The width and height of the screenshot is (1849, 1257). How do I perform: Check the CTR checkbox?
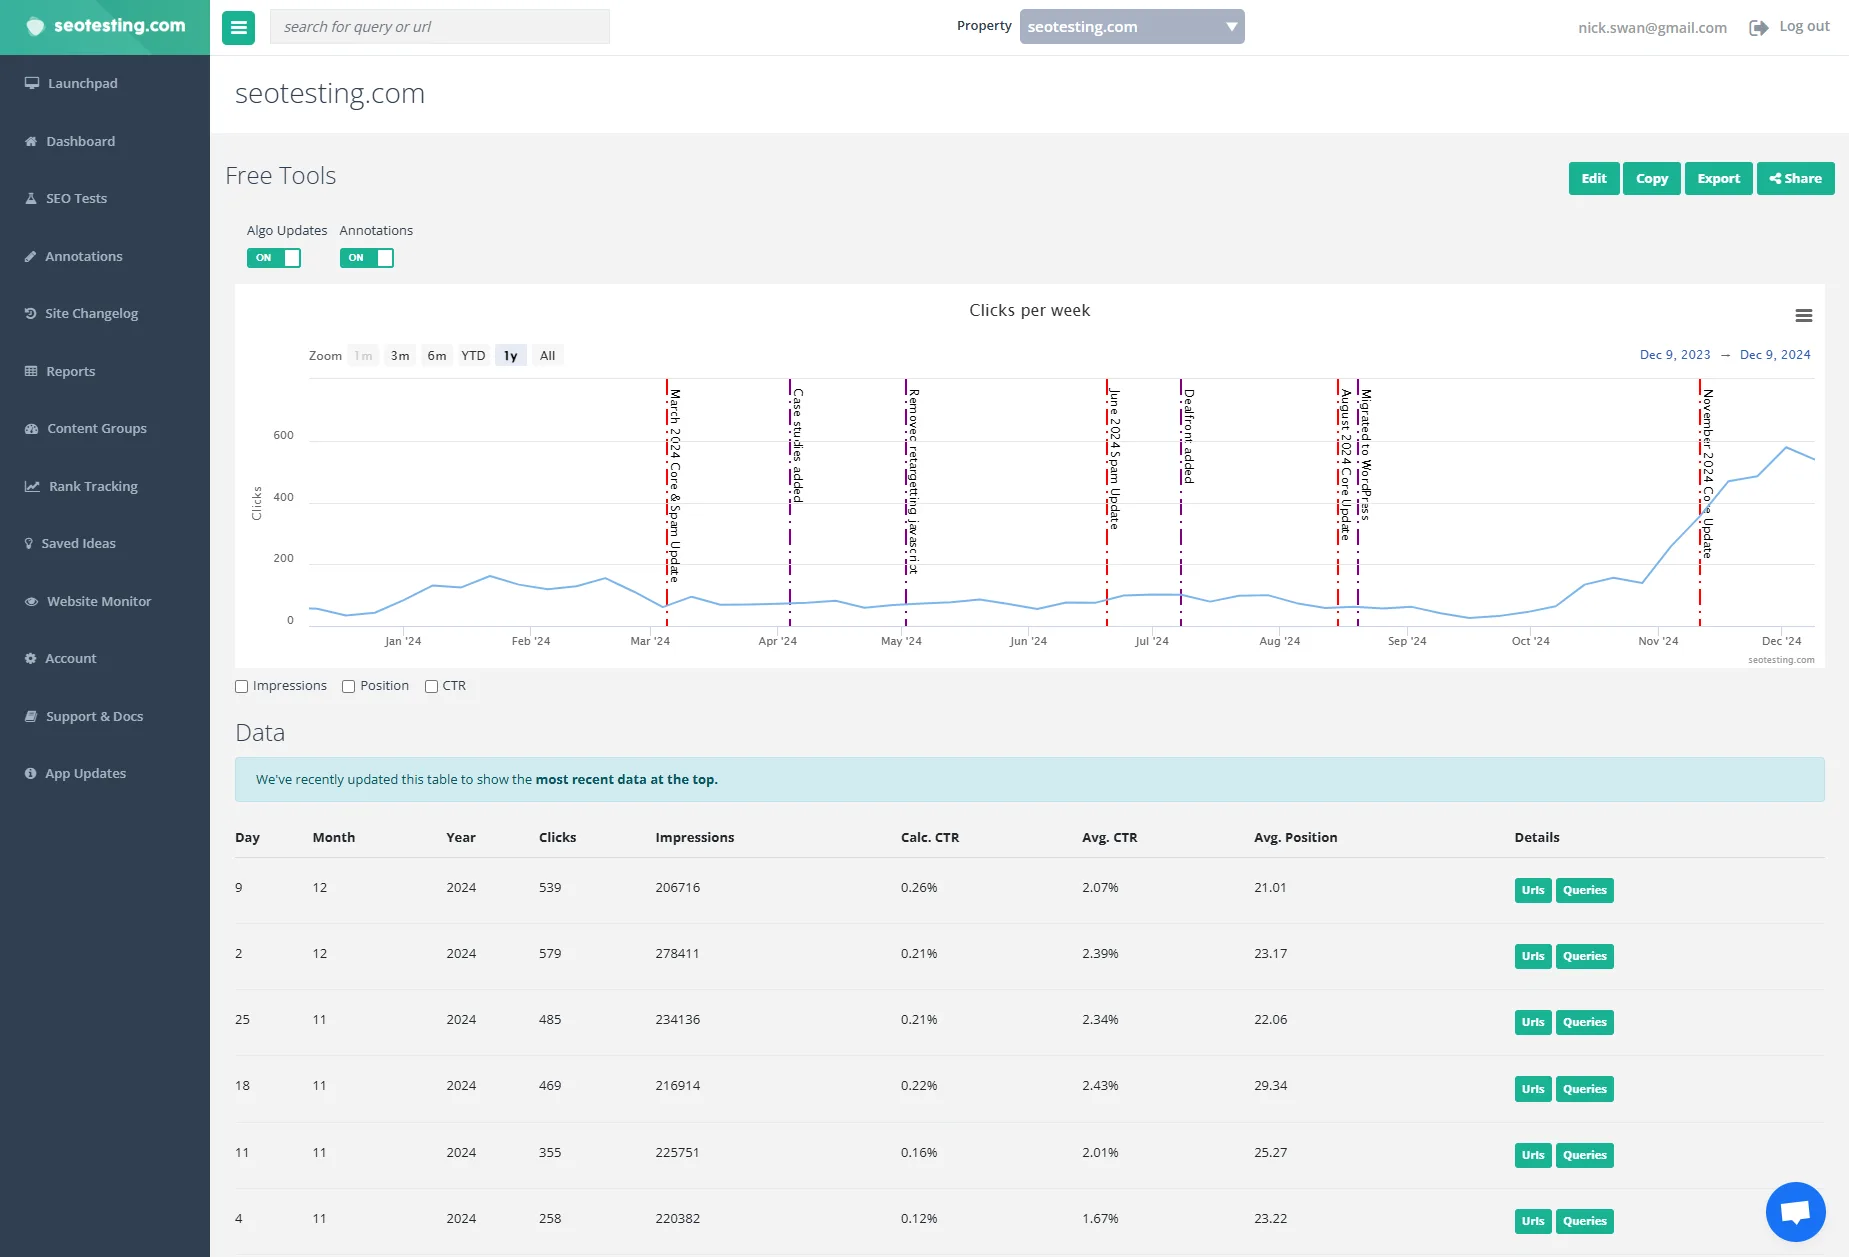pyautogui.click(x=431, y=687)
